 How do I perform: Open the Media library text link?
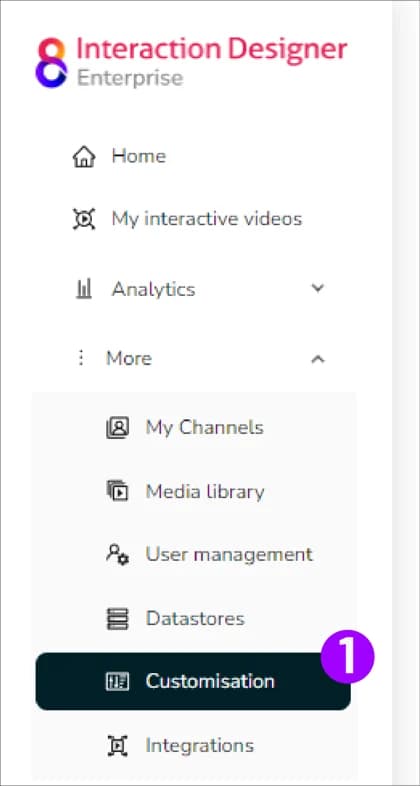coord(204,492)
